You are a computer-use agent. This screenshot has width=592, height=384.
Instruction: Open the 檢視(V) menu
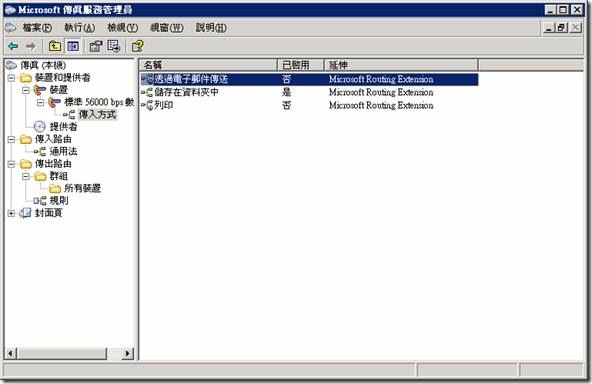(122, 28)
